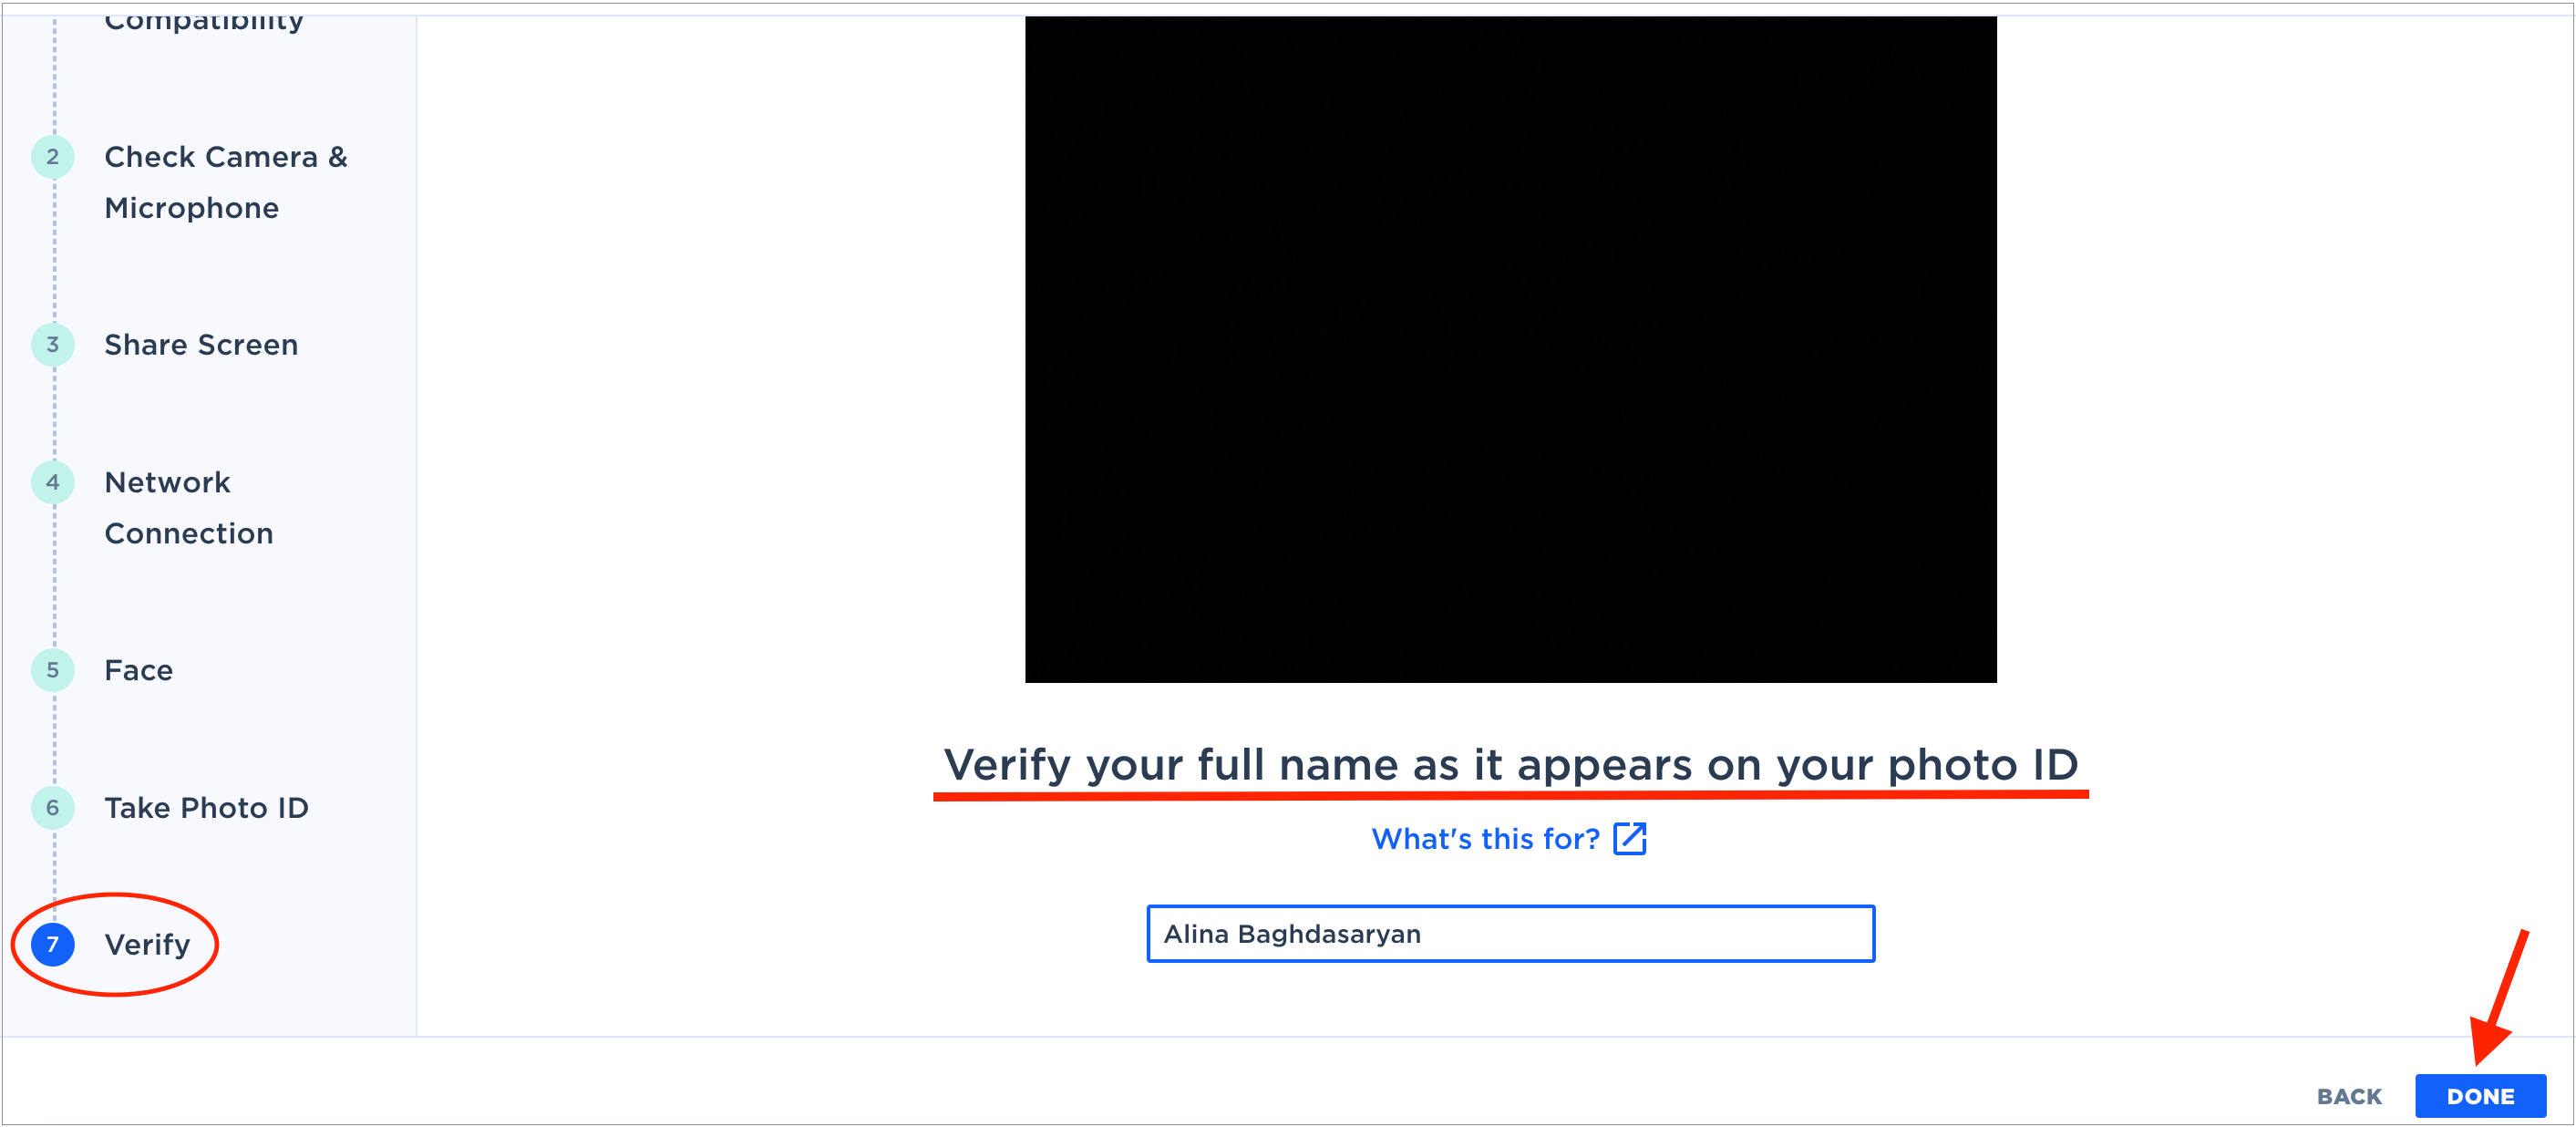Click the step 3 number badge

[53, 345]
